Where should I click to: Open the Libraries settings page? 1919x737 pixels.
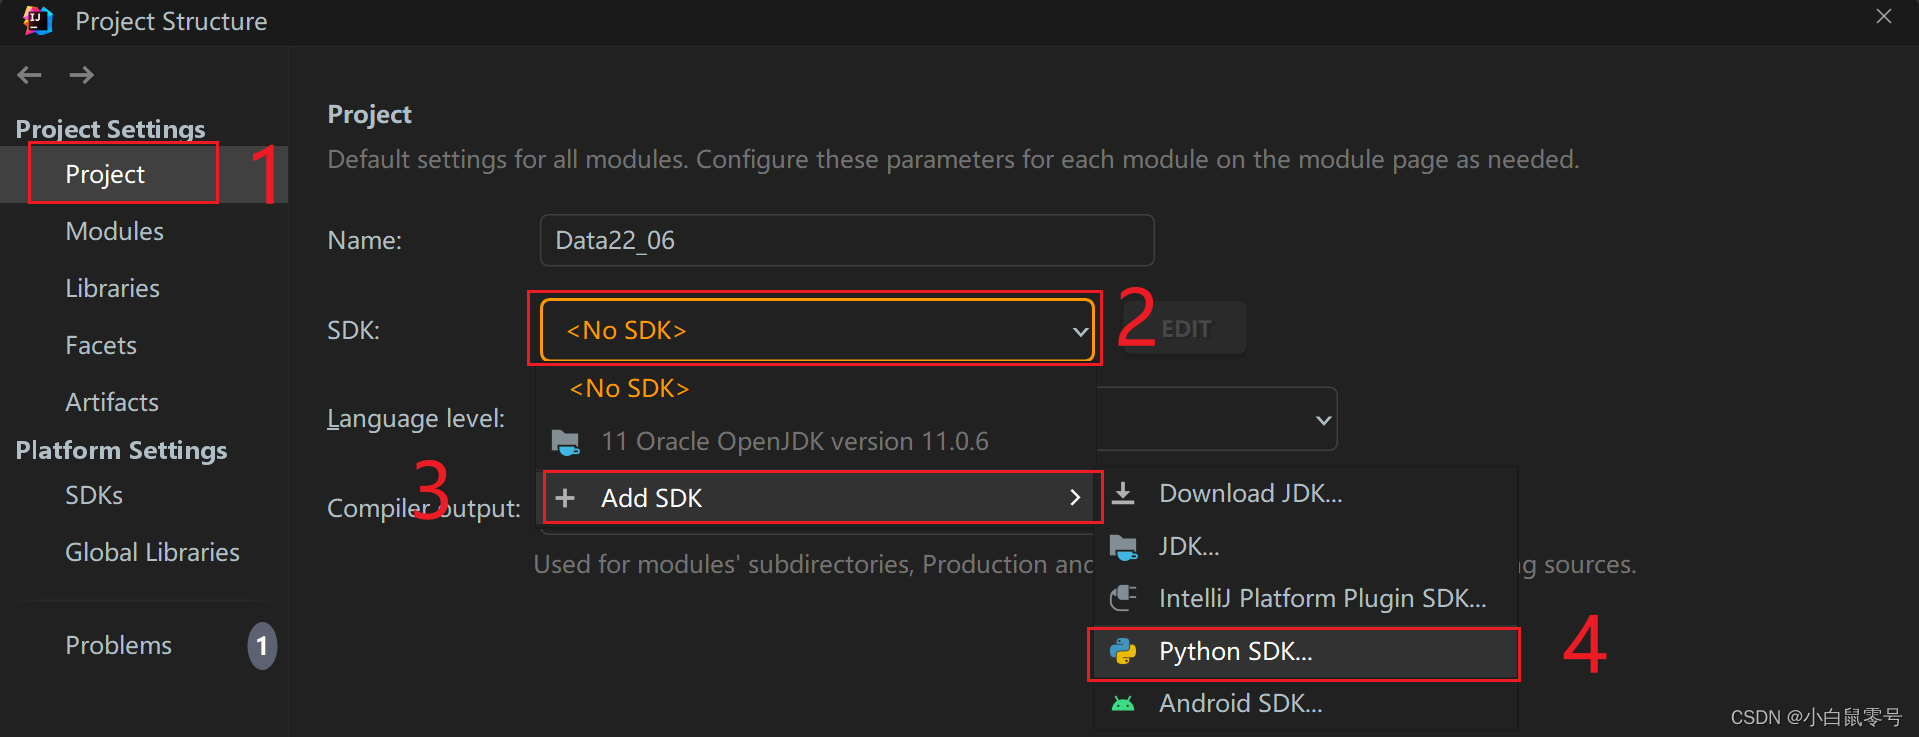click(x=112, y=288)
